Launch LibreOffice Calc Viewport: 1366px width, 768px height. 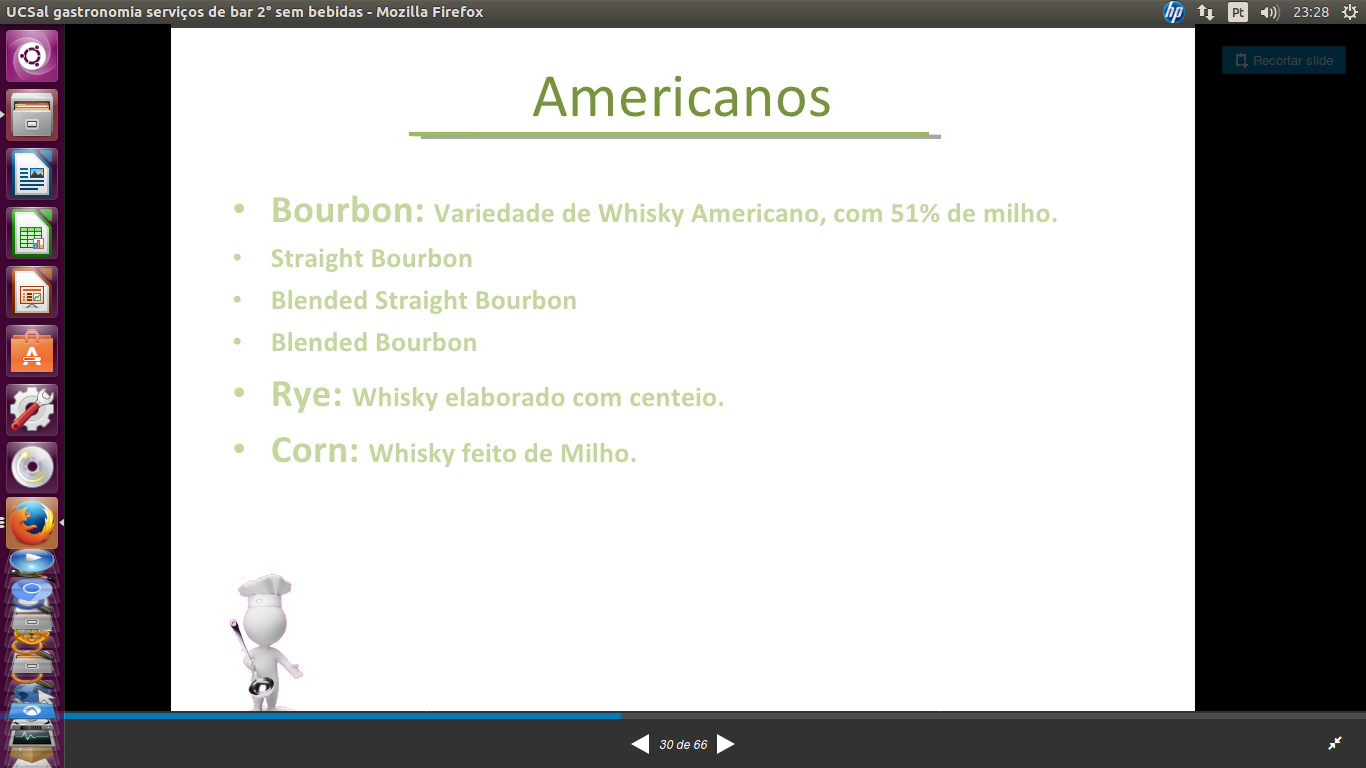(x=32, y=234)
